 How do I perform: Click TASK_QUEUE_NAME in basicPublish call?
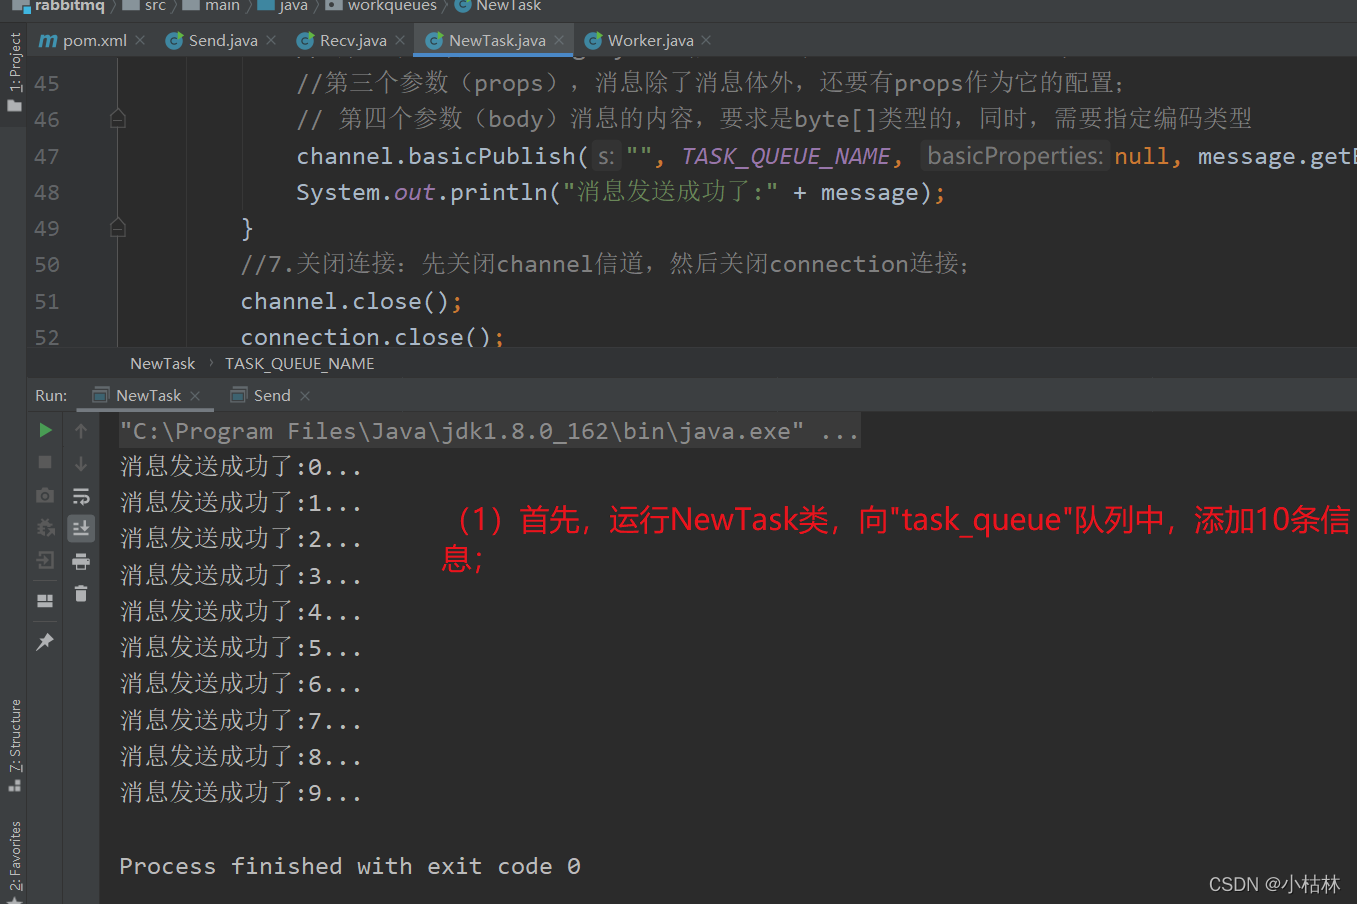(x=786, y=156)
